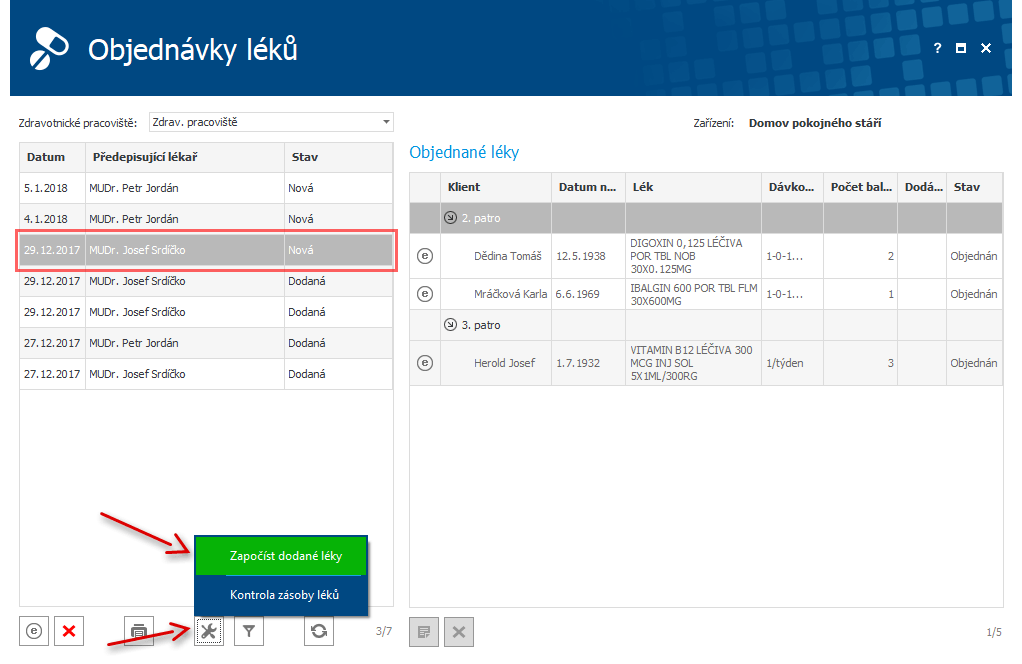Click the red X delete order button

(69, 631)
